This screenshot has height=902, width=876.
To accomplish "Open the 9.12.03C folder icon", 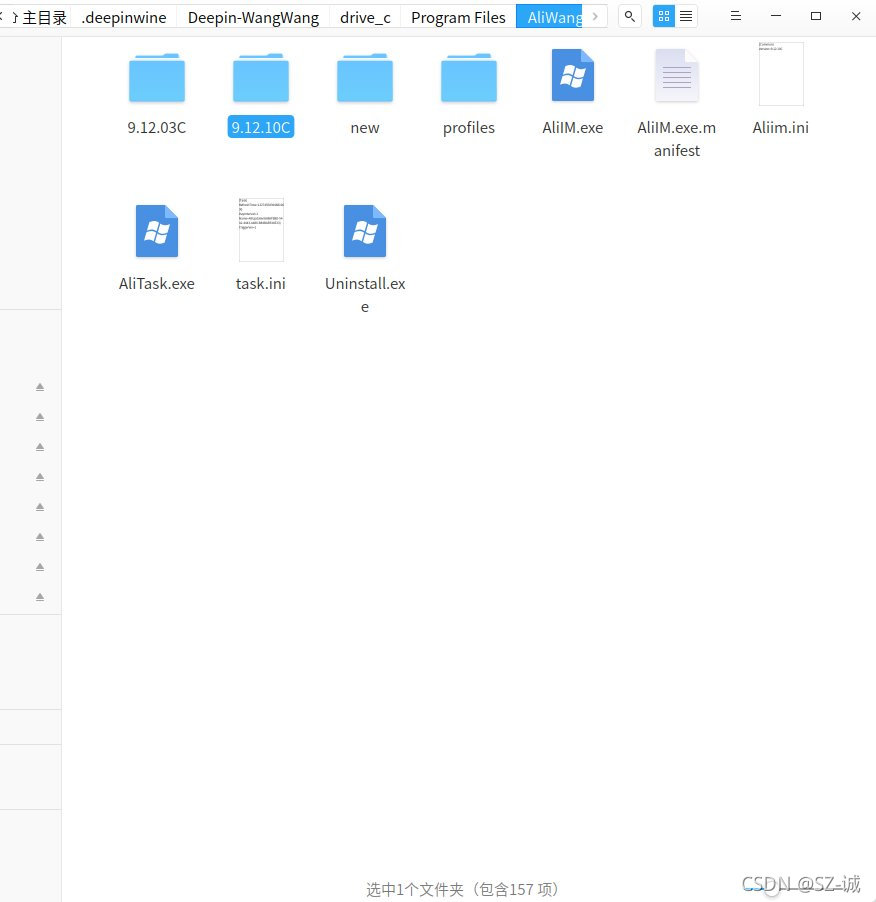I will 156,78.
